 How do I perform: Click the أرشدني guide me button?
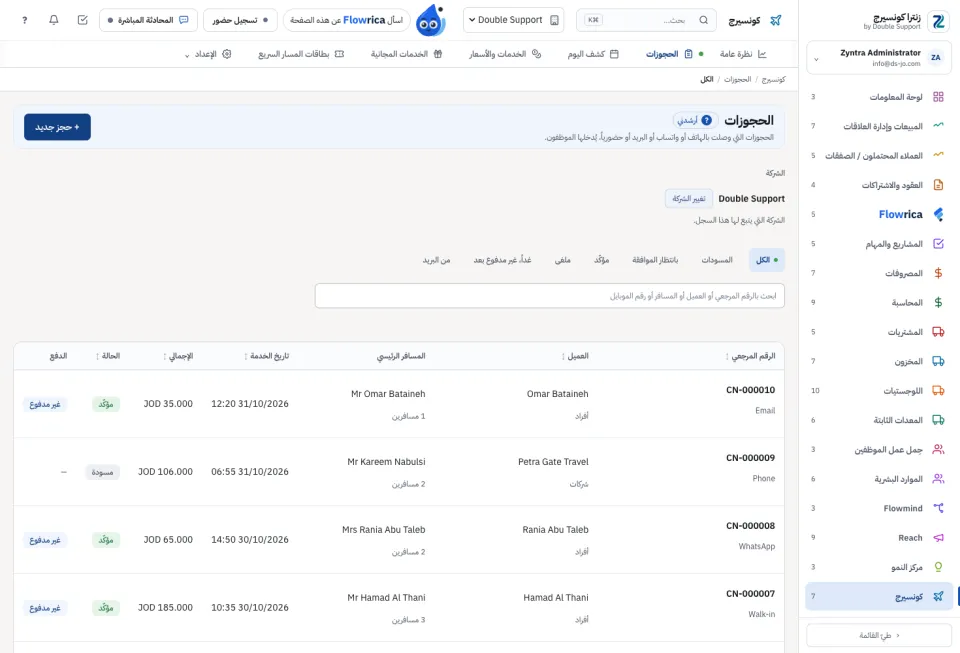point(695,120)
